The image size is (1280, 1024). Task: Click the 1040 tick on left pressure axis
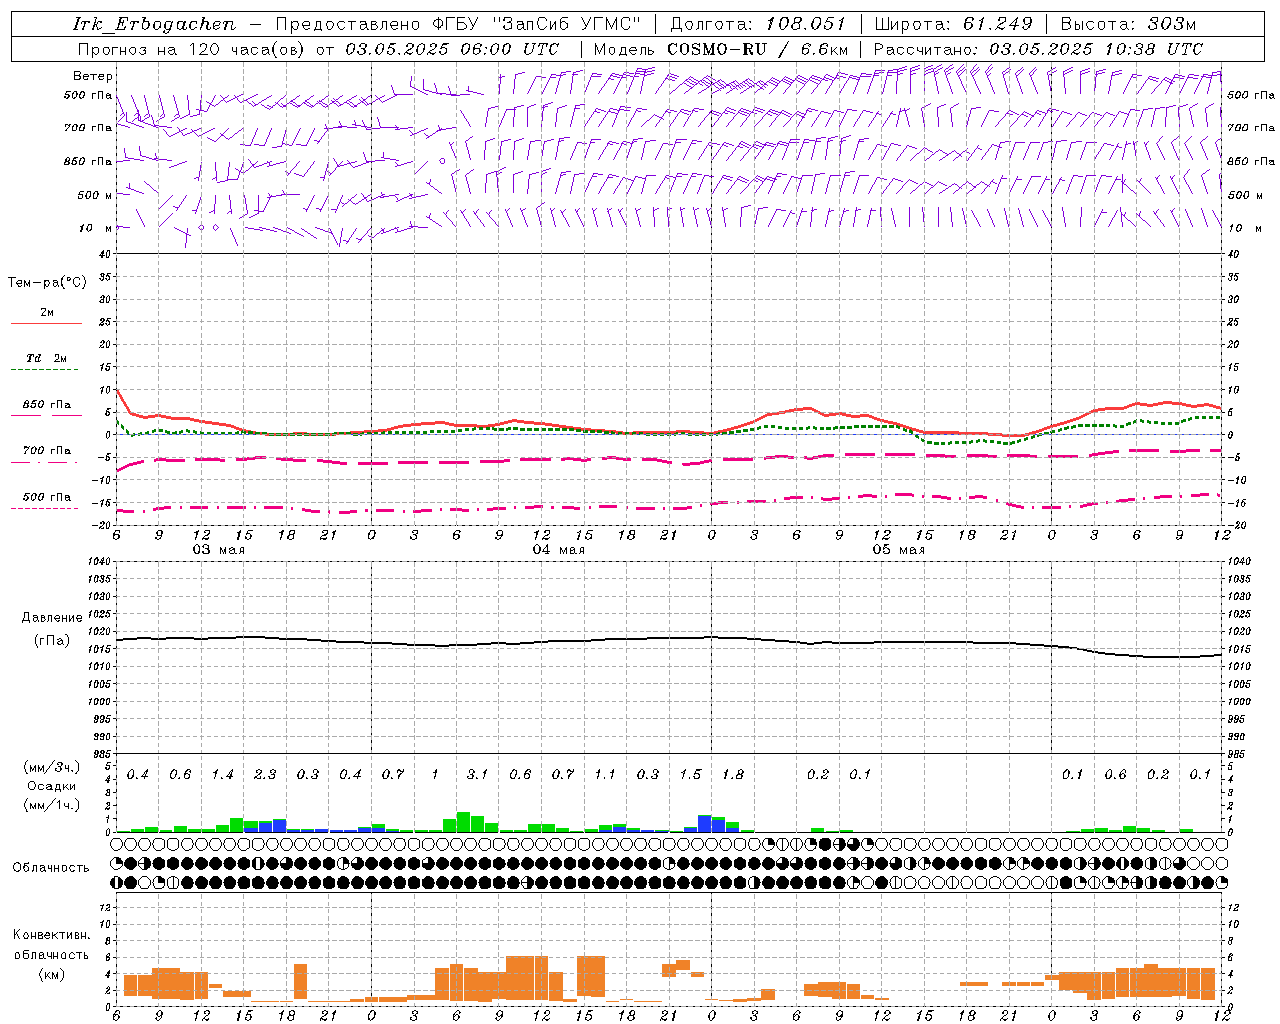(101, 562)
